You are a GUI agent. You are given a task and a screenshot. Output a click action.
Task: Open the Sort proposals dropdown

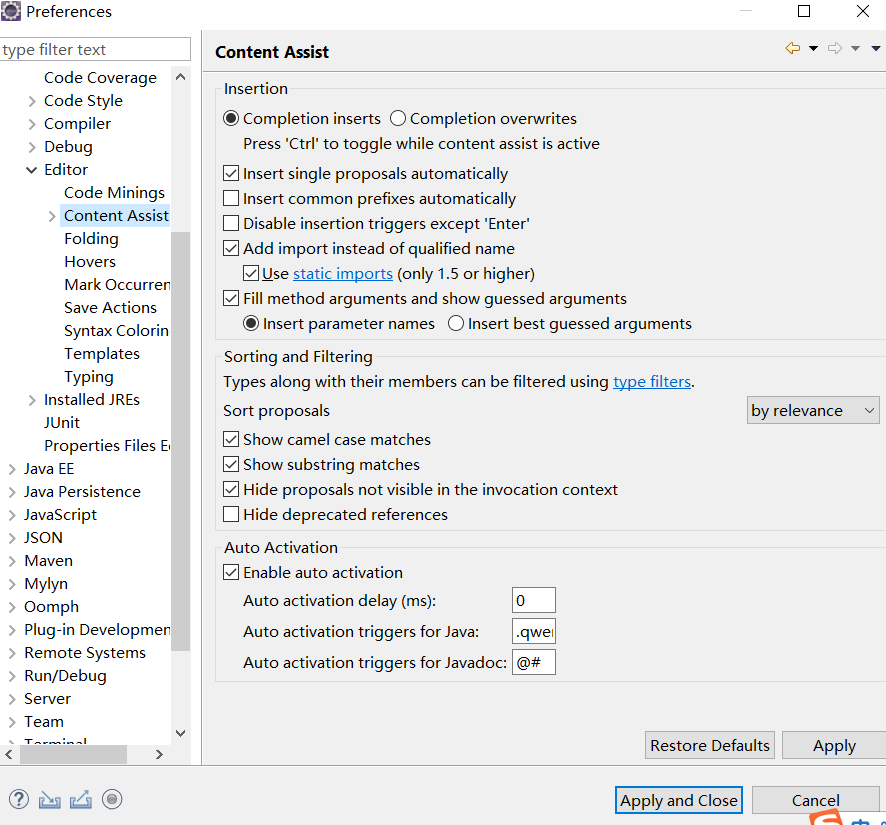click(x=813, y=411)
